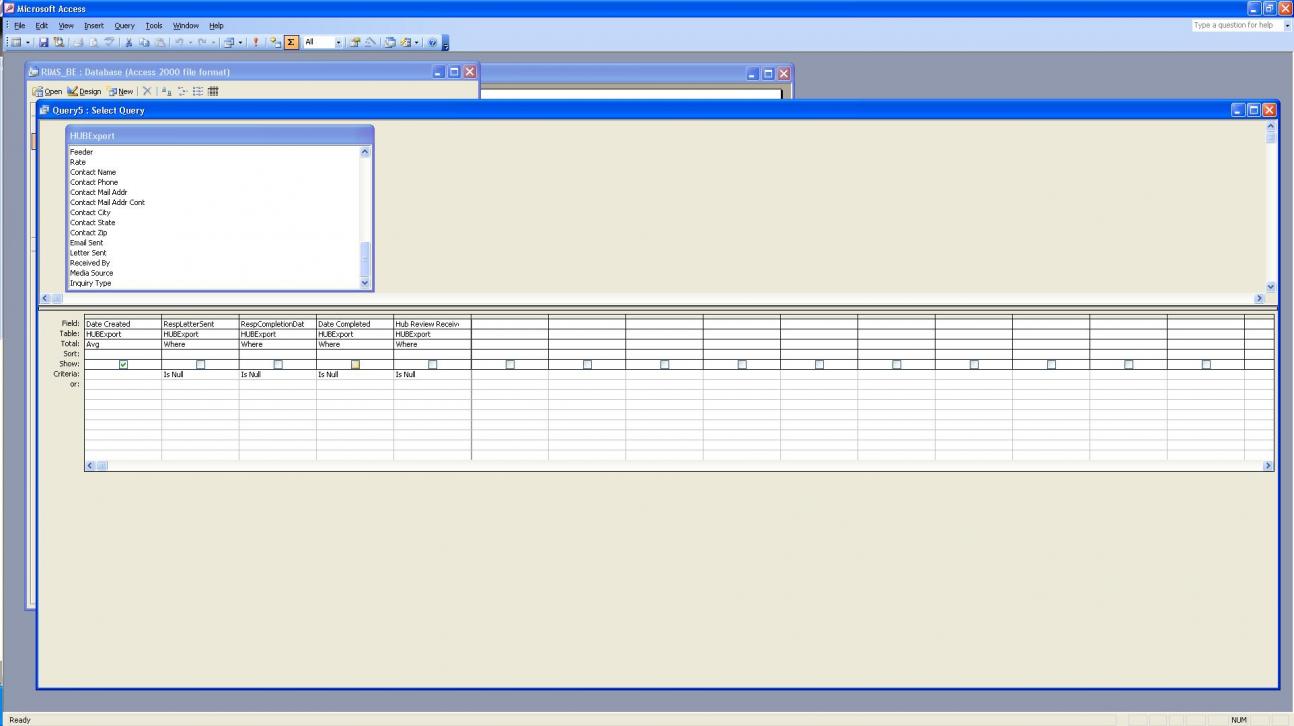
Task: Open the Edit menu
Action: click(41, 25)
